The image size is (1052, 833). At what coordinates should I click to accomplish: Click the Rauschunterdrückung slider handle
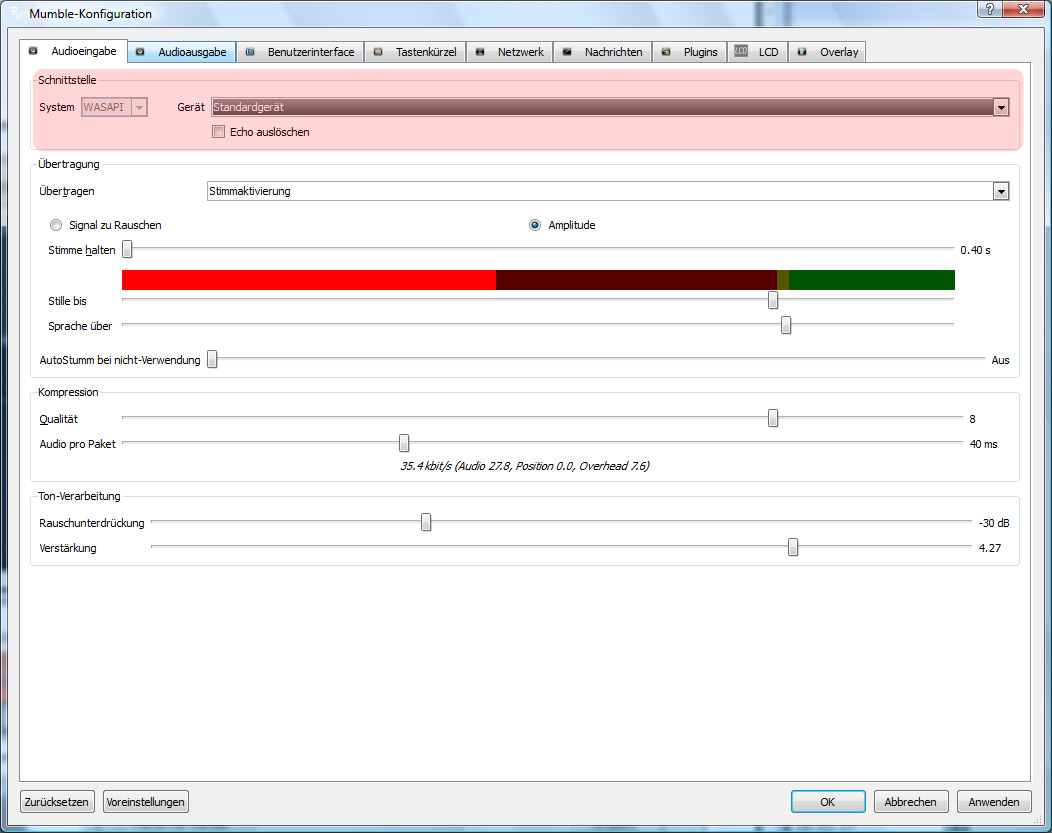click(x=426, y=522)
